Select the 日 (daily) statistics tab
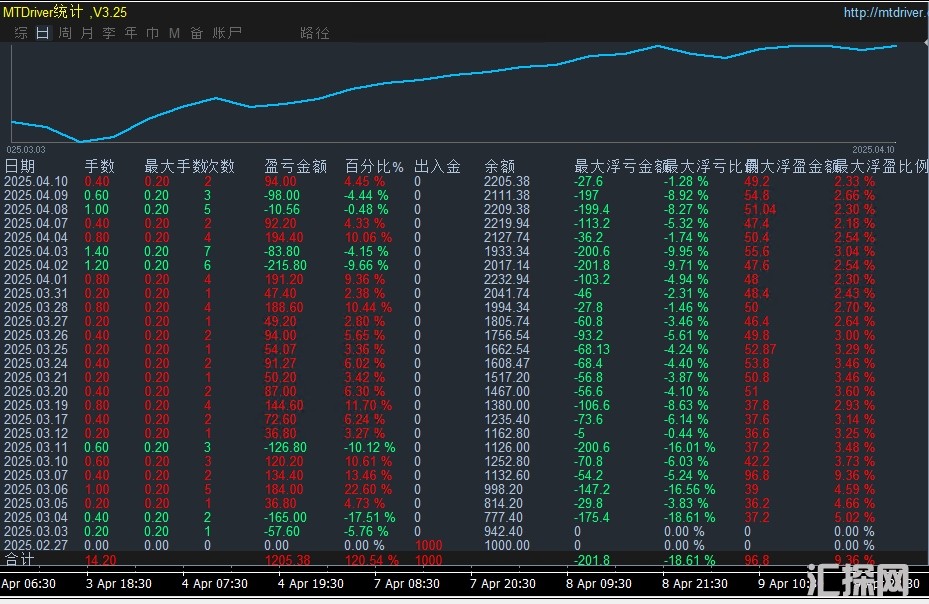929x604 pixels. [42, 33]
